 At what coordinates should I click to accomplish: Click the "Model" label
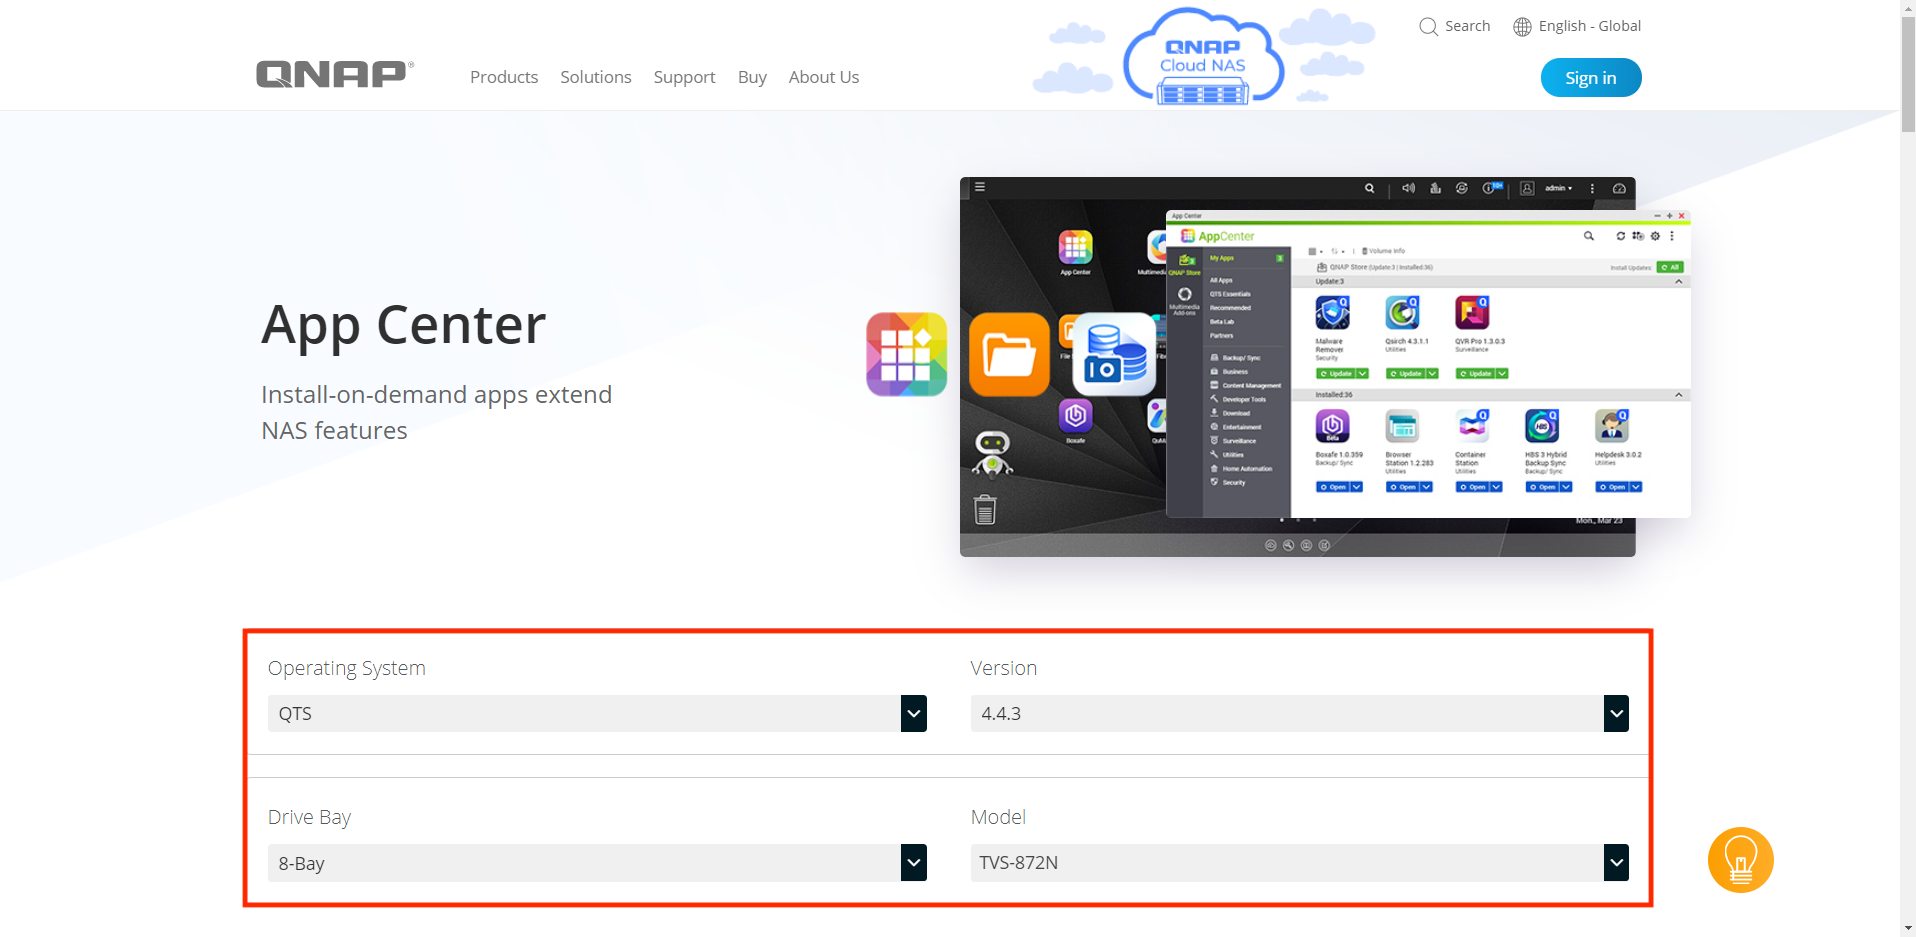point(998,817)
